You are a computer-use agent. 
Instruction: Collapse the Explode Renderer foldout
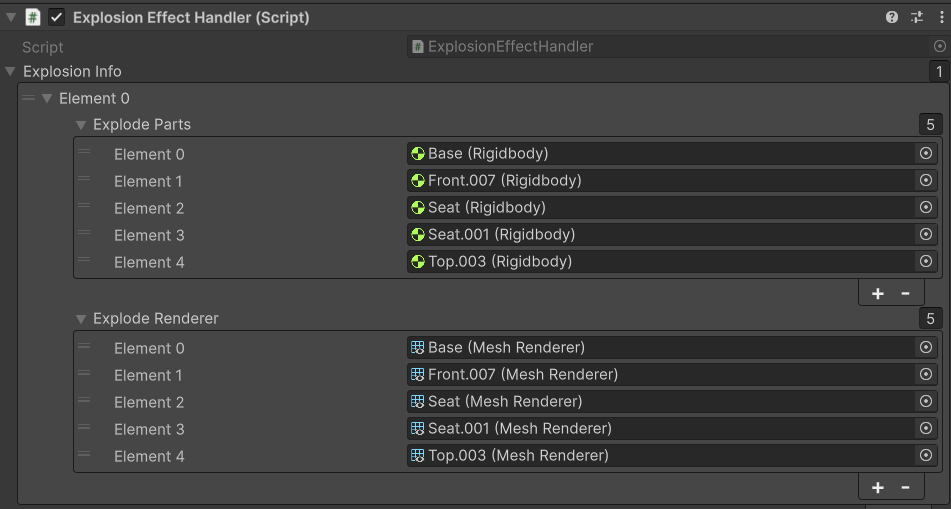(81, 319)
